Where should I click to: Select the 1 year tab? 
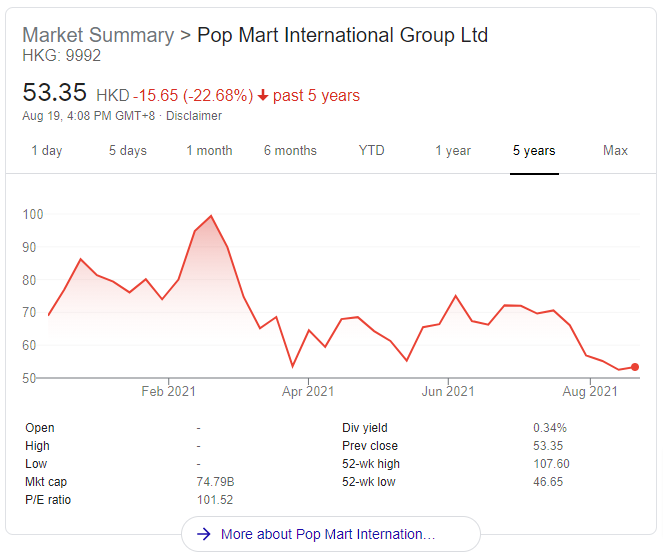click(453, 151)
